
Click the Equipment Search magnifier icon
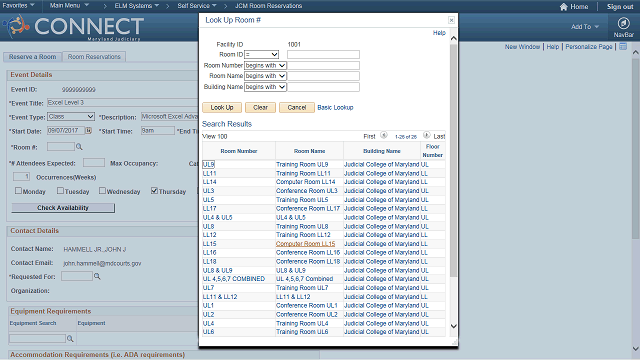click(70, 338)
